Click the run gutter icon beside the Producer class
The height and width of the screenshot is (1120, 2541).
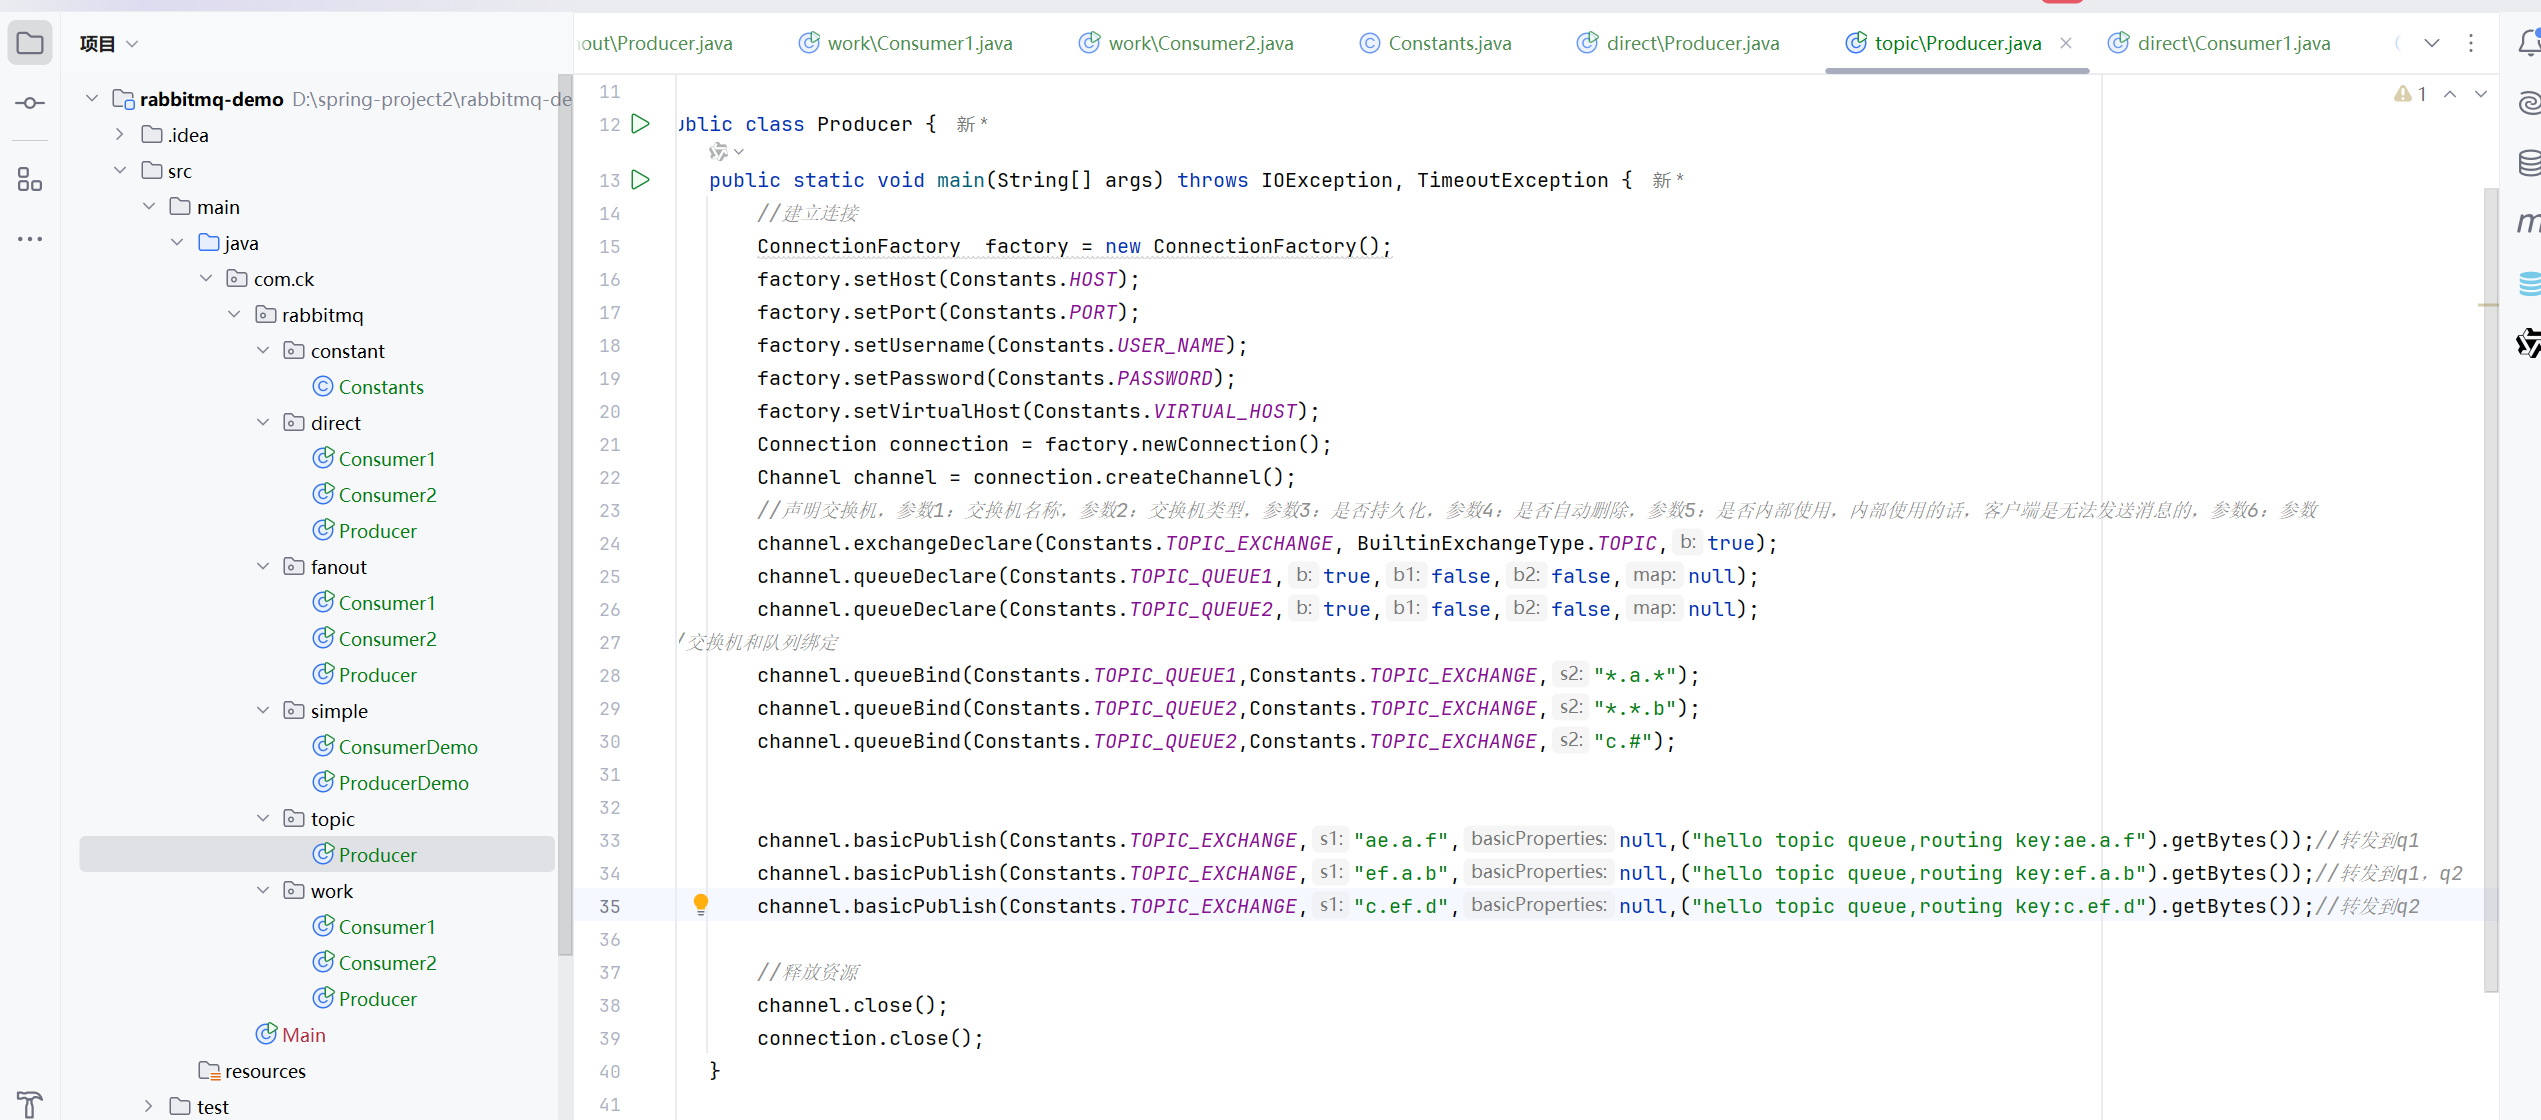(641, 124)
